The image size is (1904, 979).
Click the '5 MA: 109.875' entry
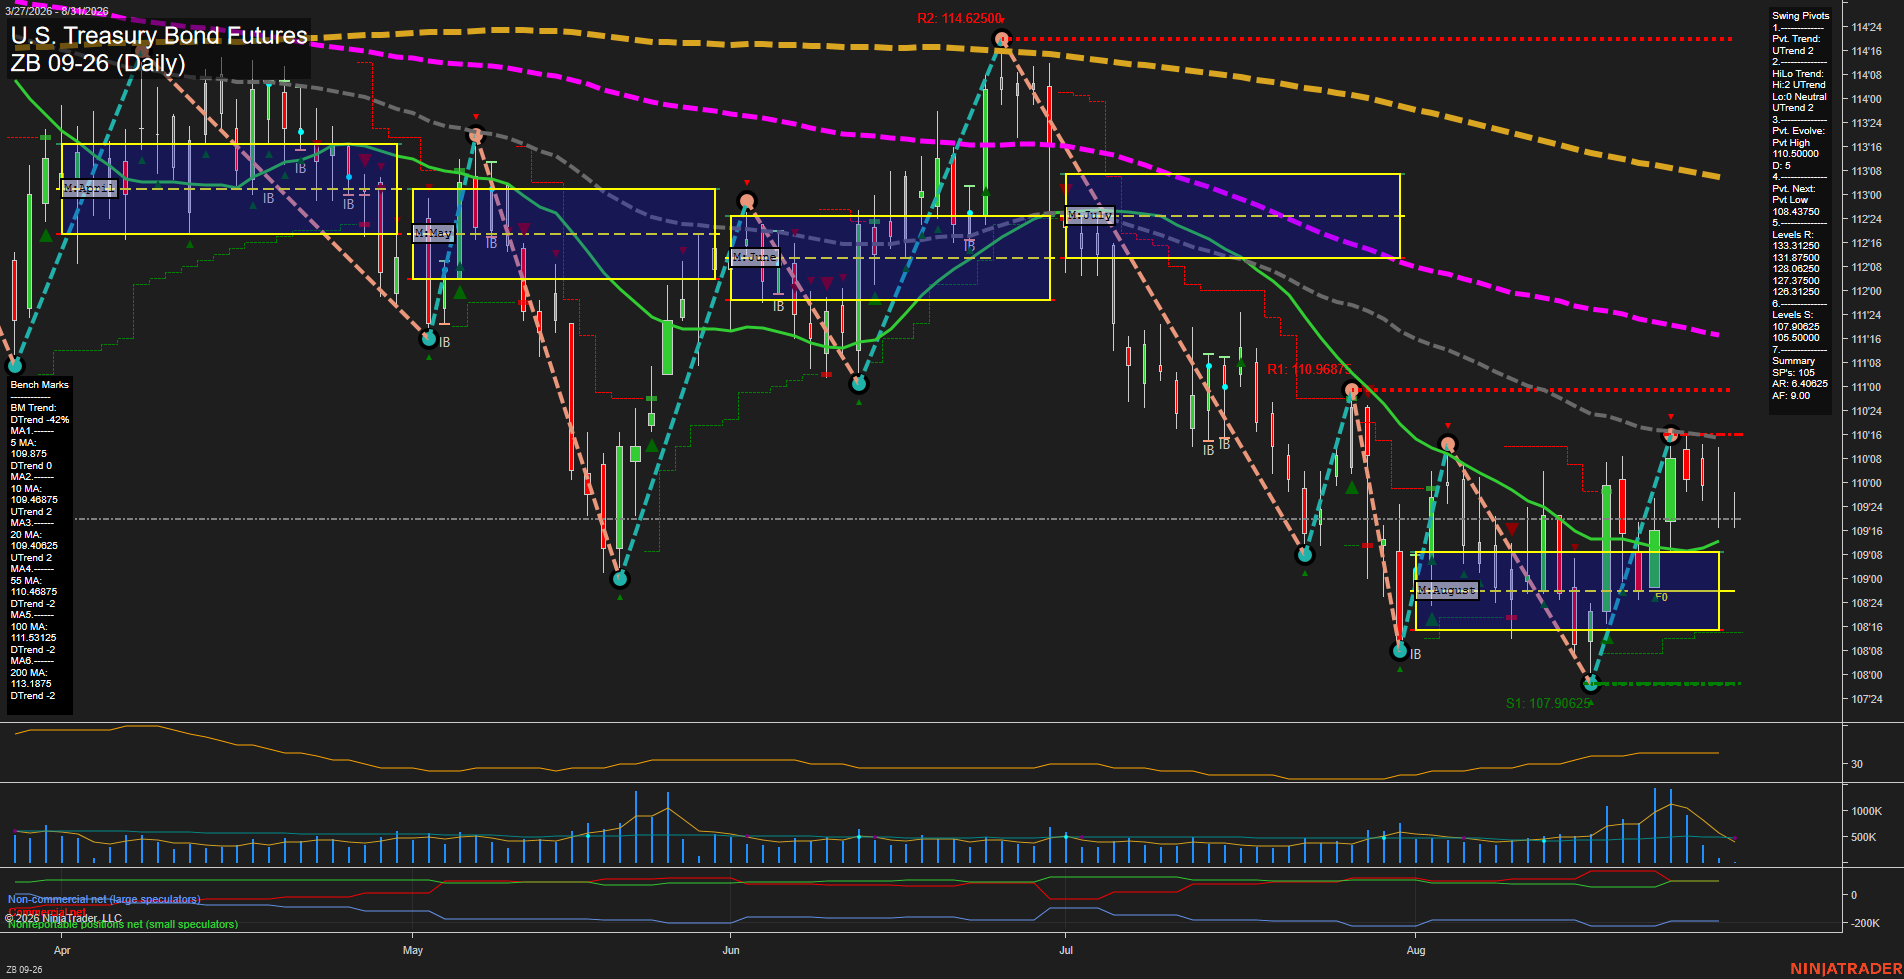click(29, 448)
